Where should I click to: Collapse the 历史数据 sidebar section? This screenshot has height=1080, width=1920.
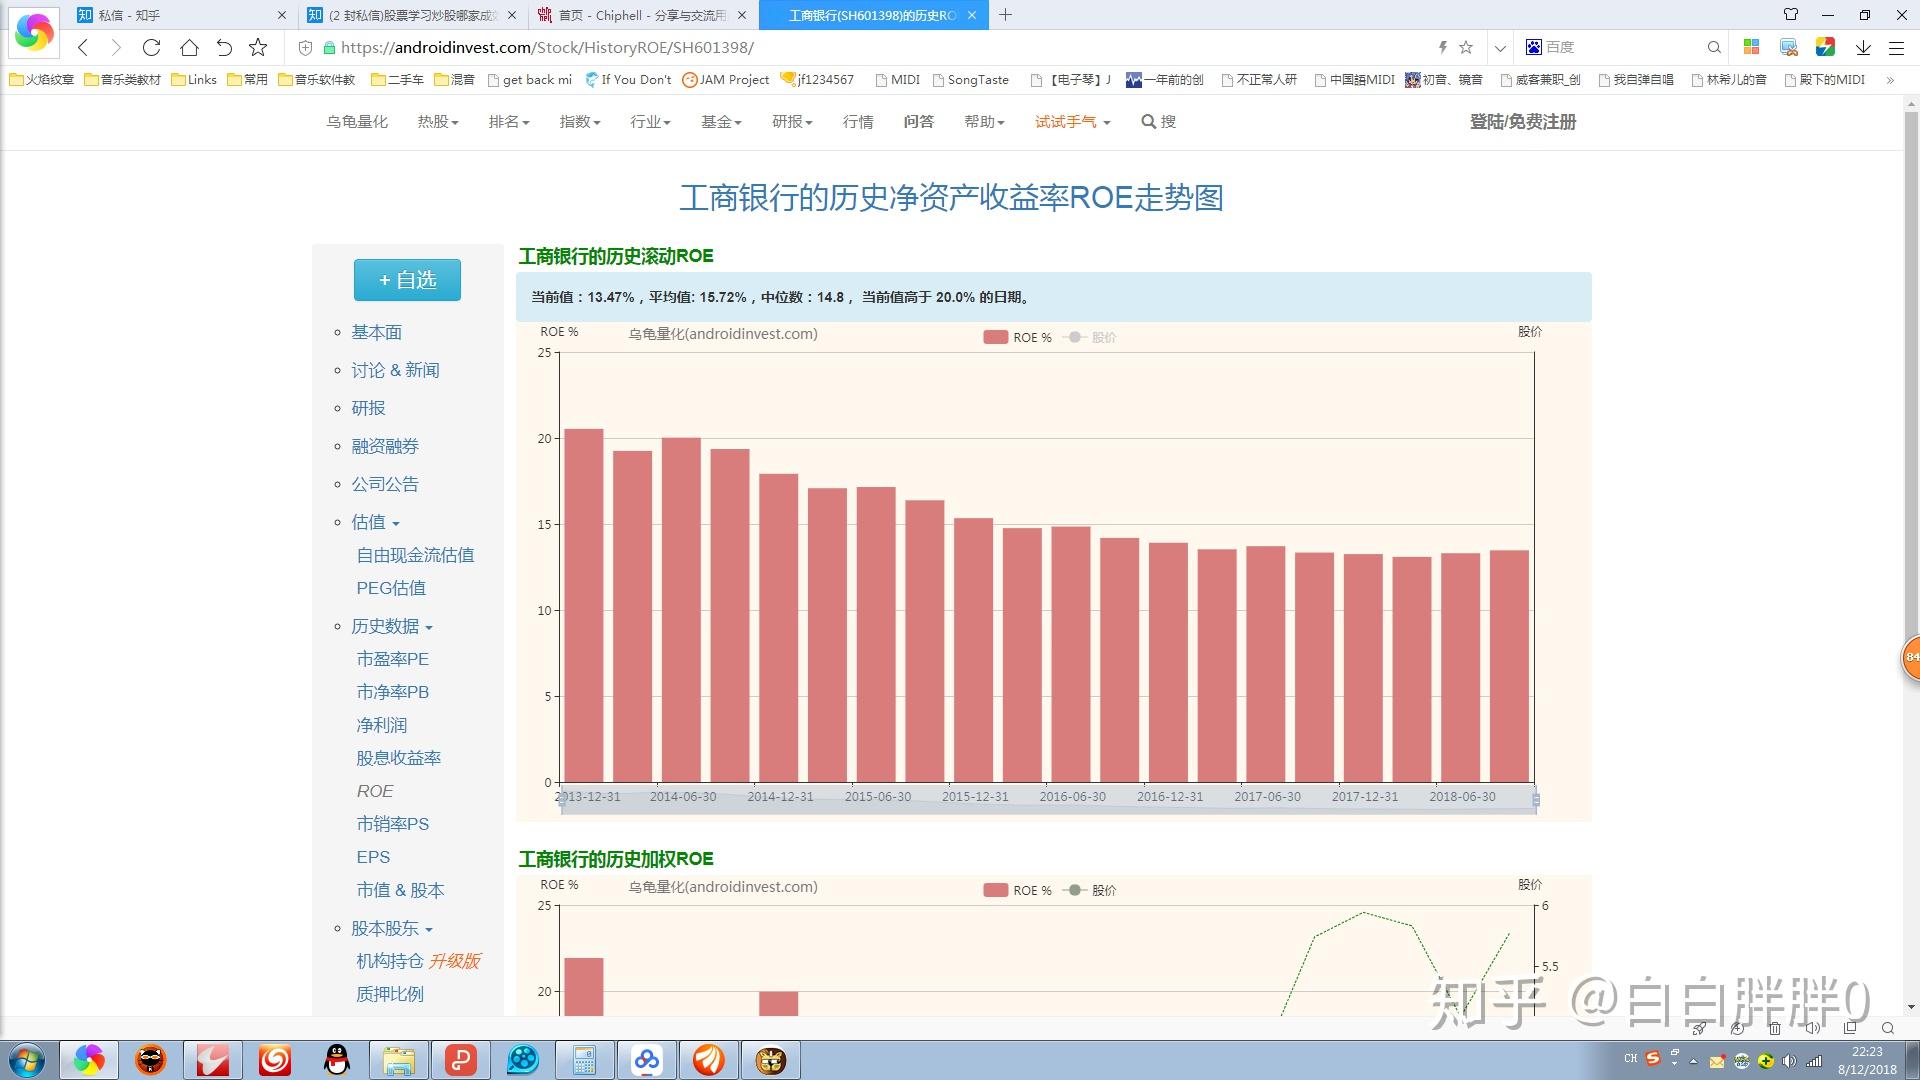pos(392,626)
